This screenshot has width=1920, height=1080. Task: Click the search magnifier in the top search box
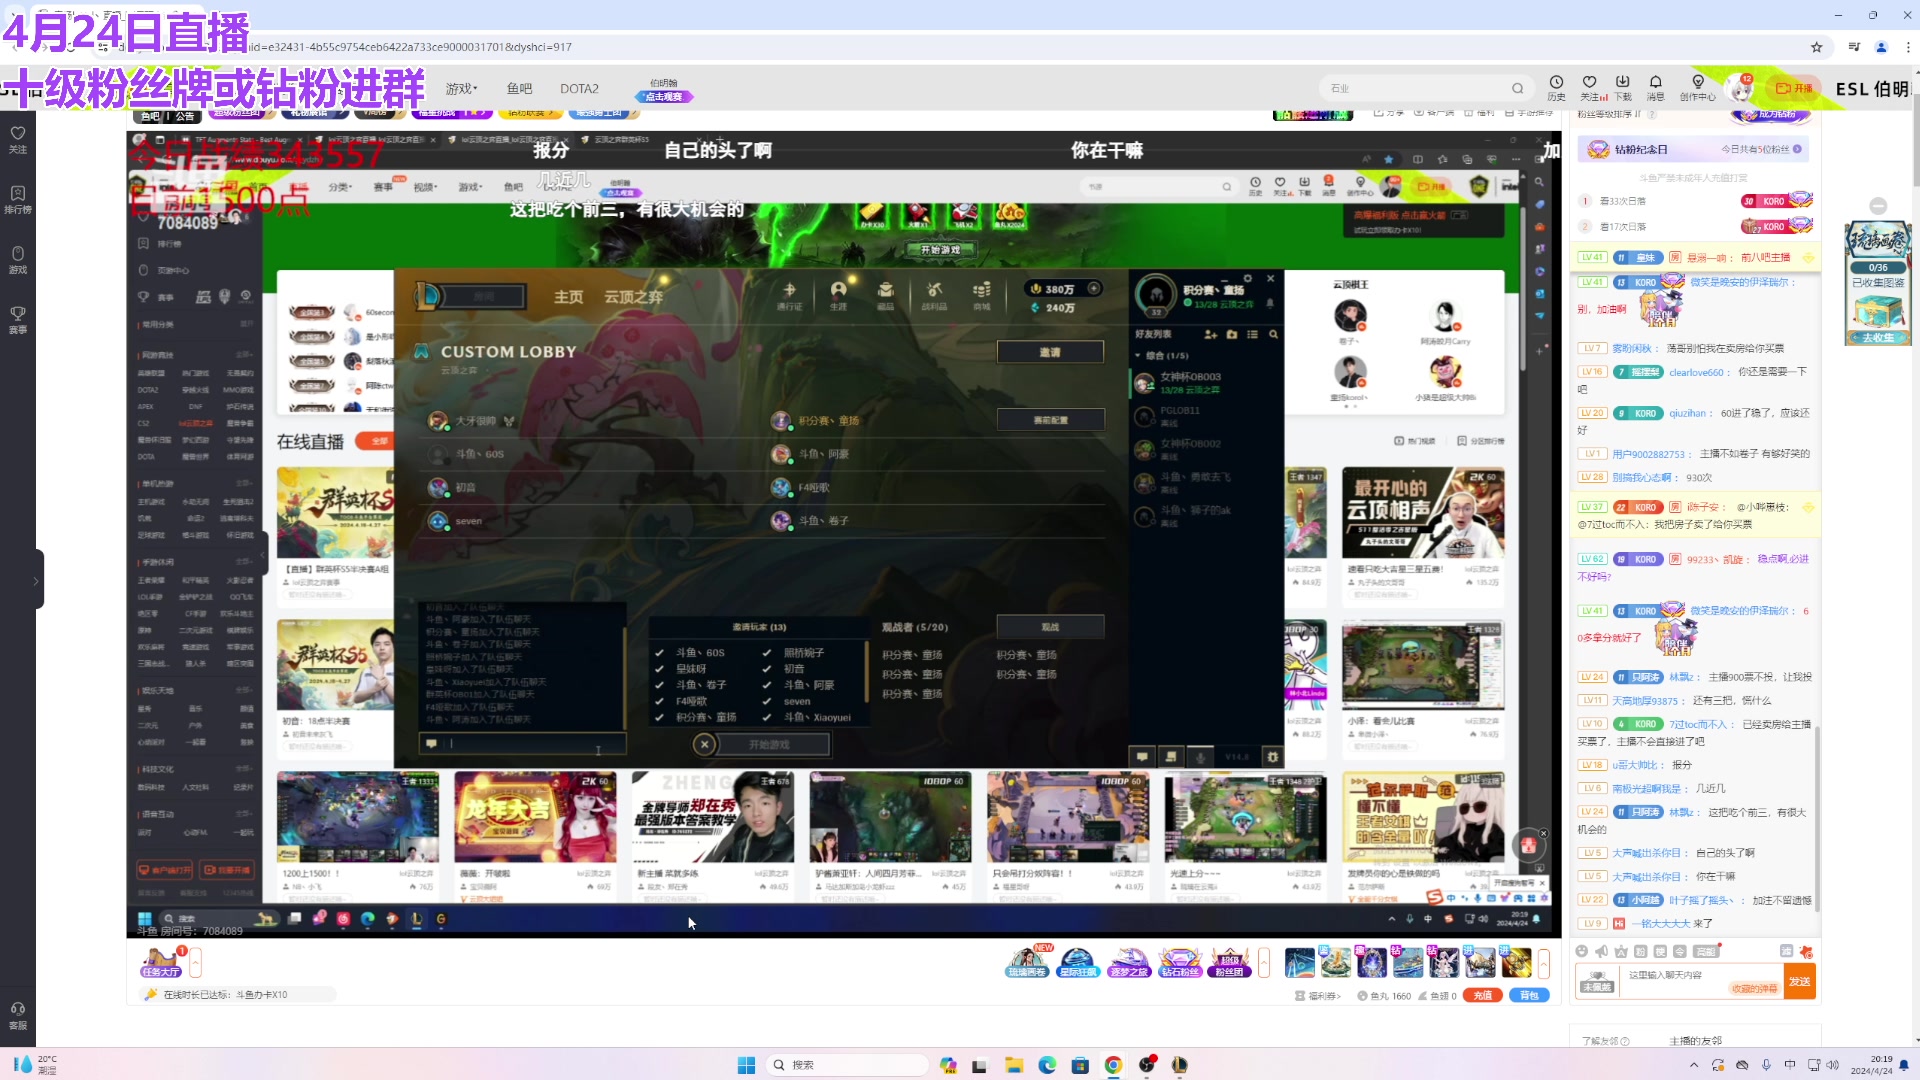[1517, 88]
